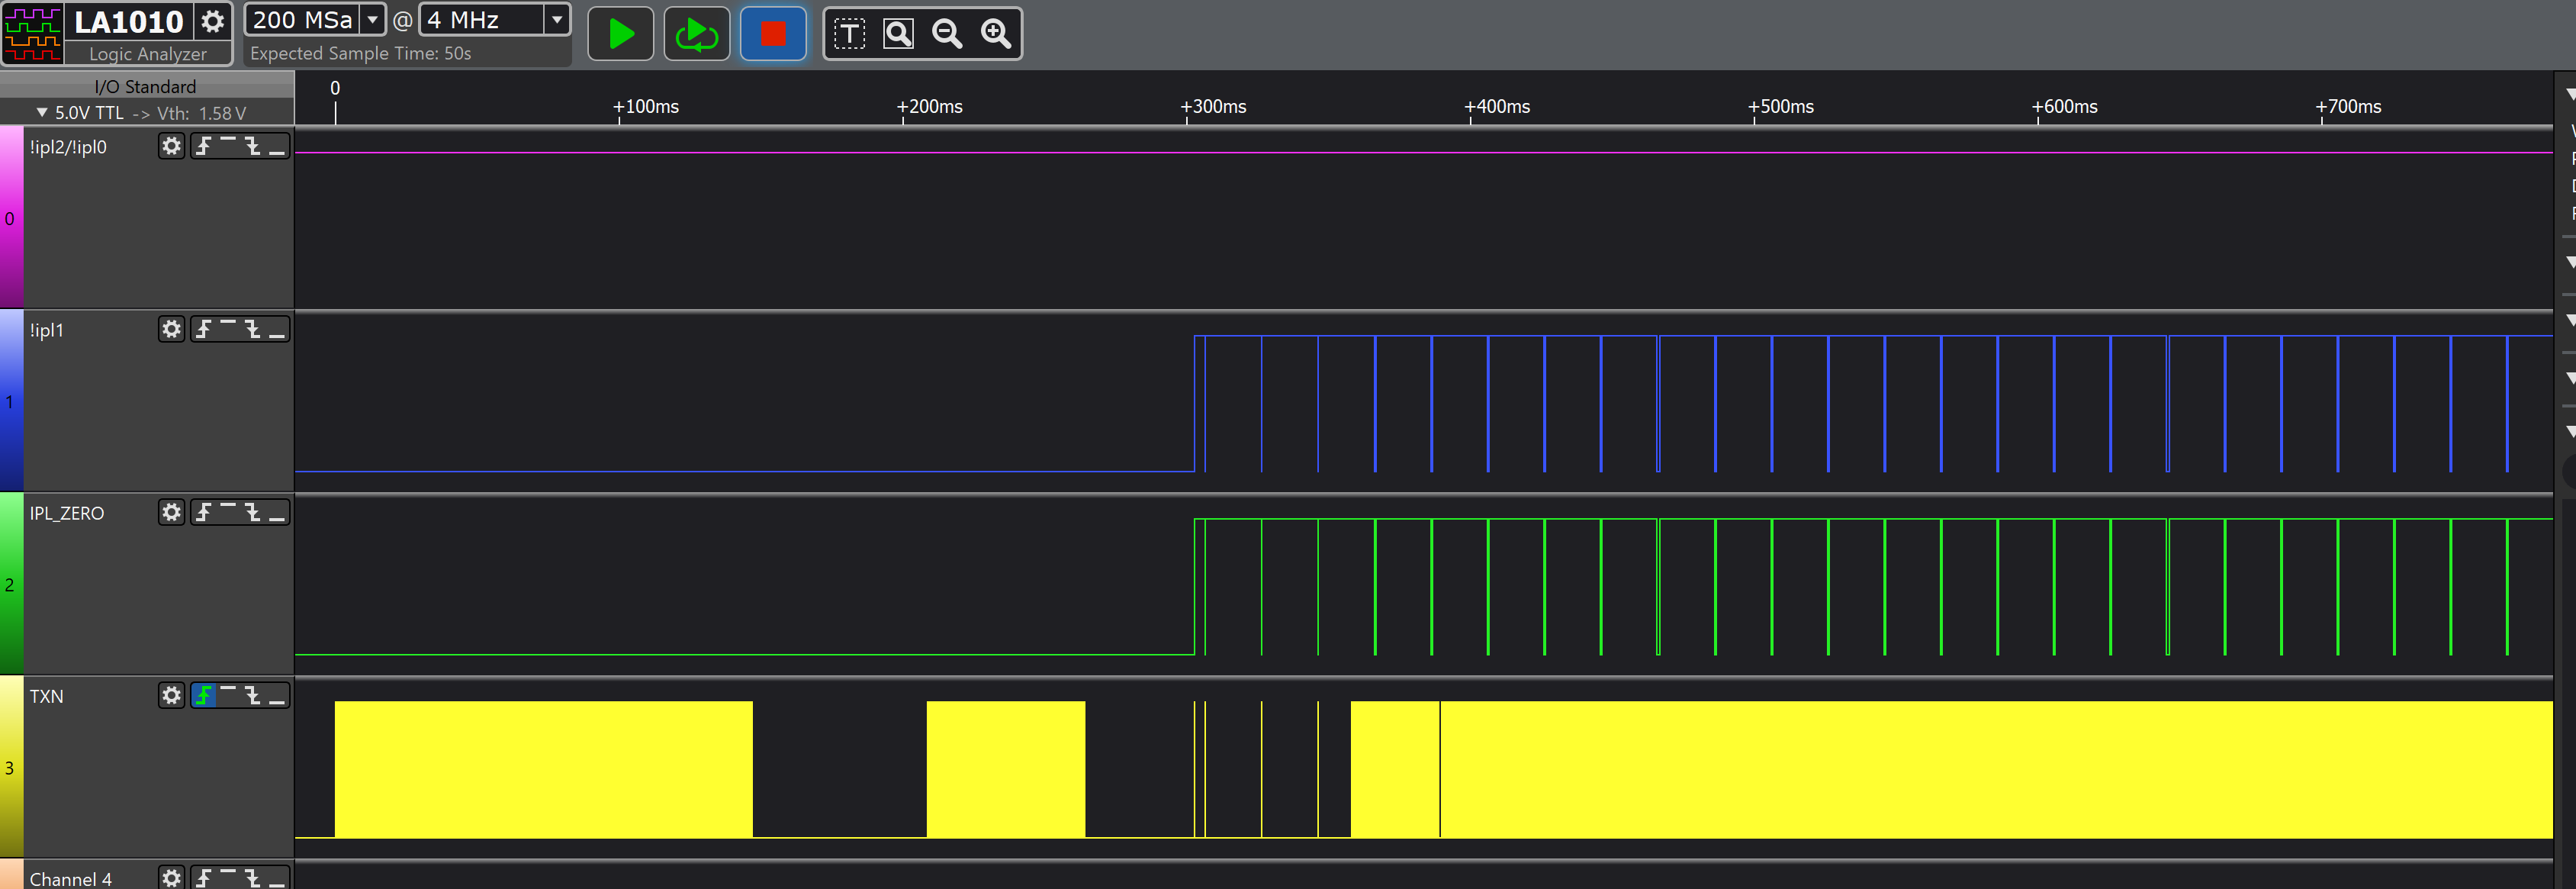The width and height of the screenshot is (2576, 889).
Task: Click magenta color bar of channel 0
Action: pyautogui.click(x=11, y=217)
